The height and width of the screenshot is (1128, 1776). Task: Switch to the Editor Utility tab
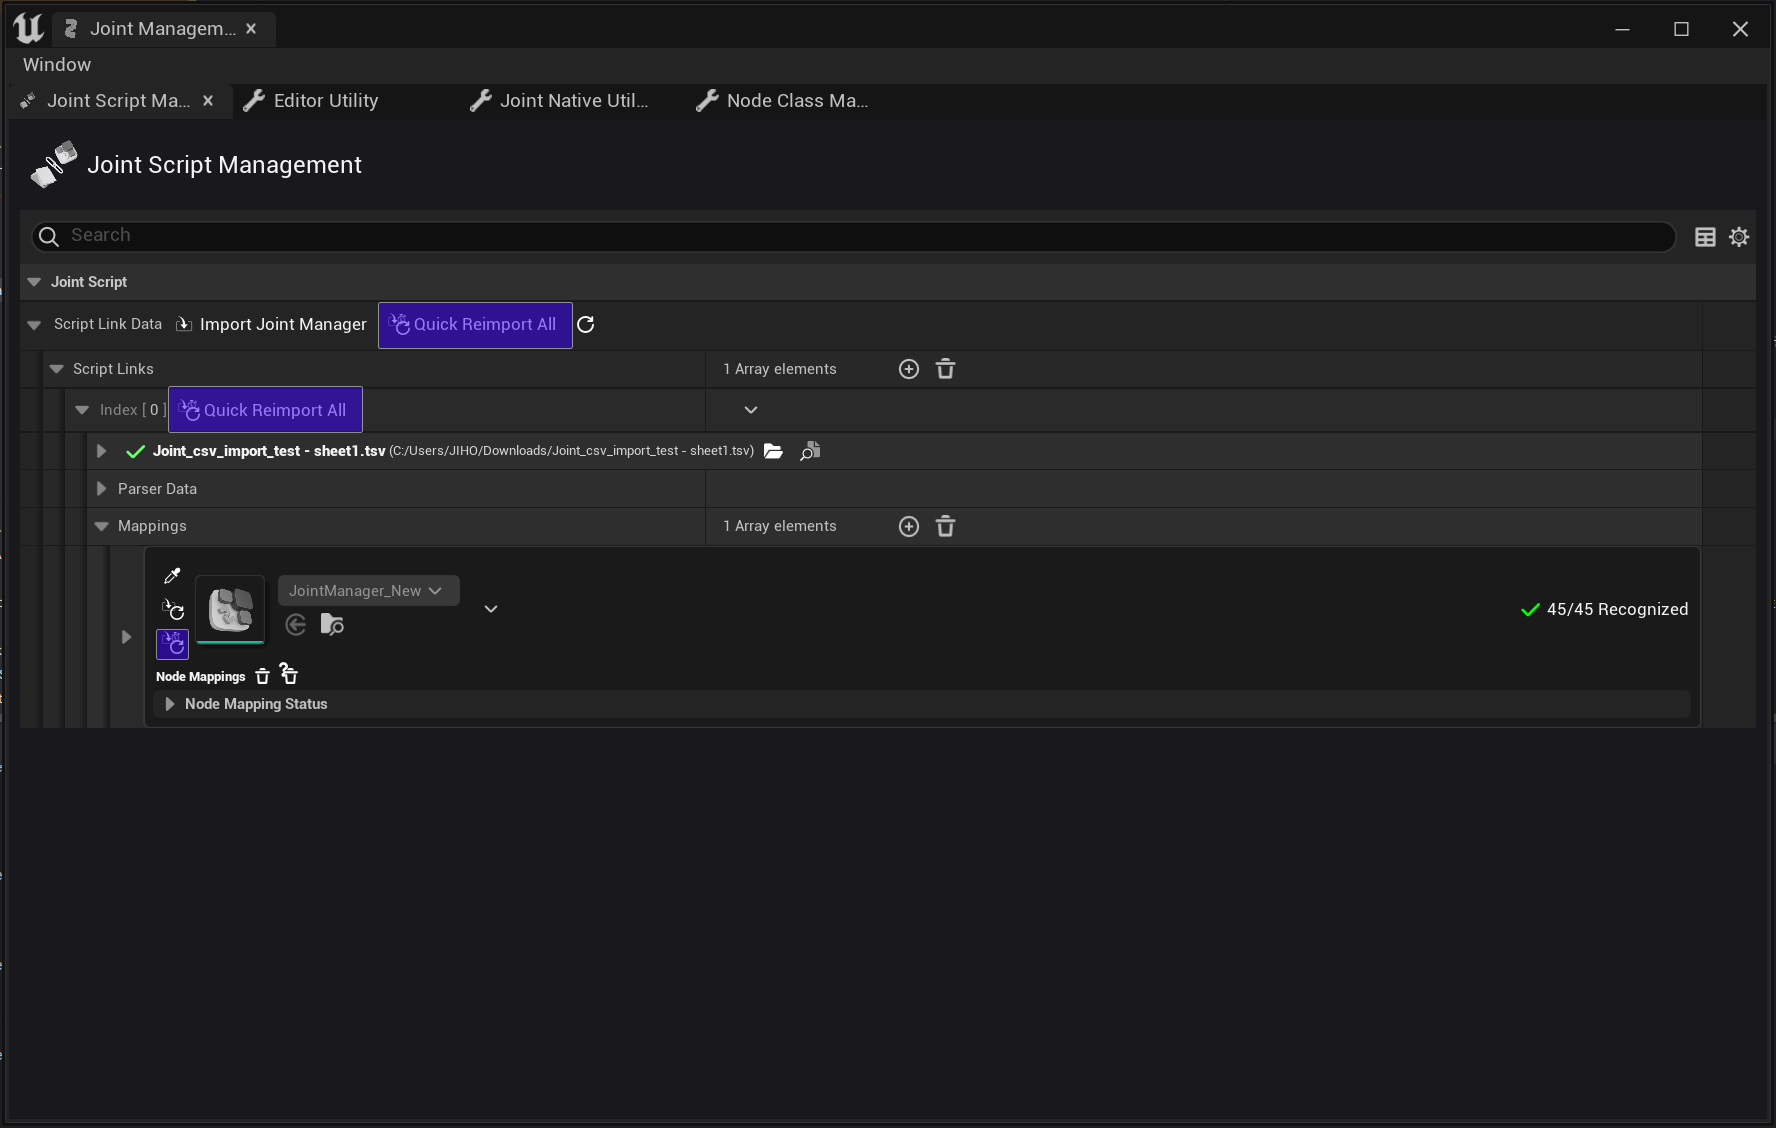(x=325, y=101)
